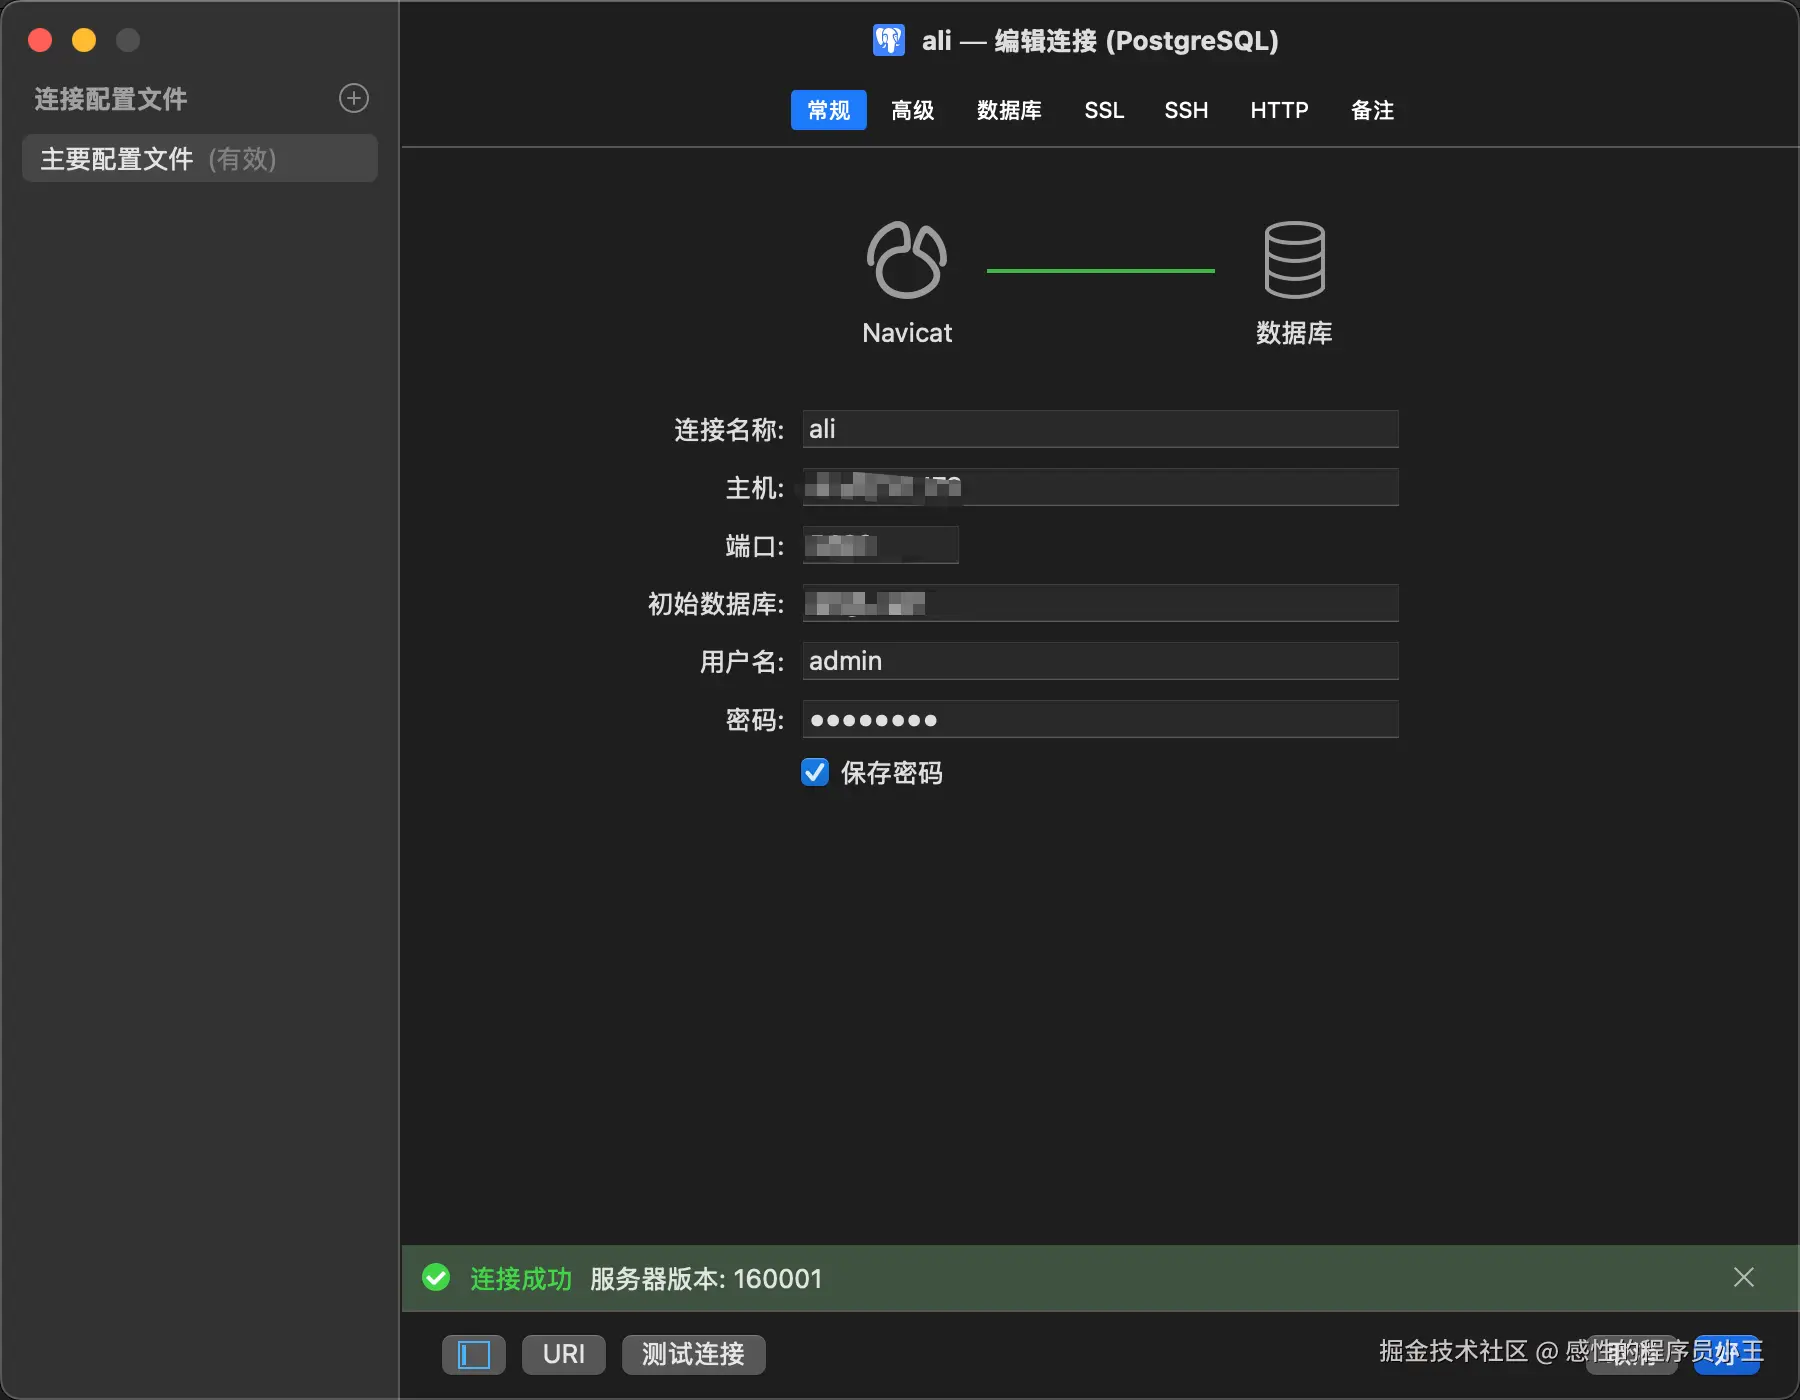Confirm with the blue OK button
Image resolution: width=1800 pixels, height=1400 pixels.
[x=1727, y=1355]
